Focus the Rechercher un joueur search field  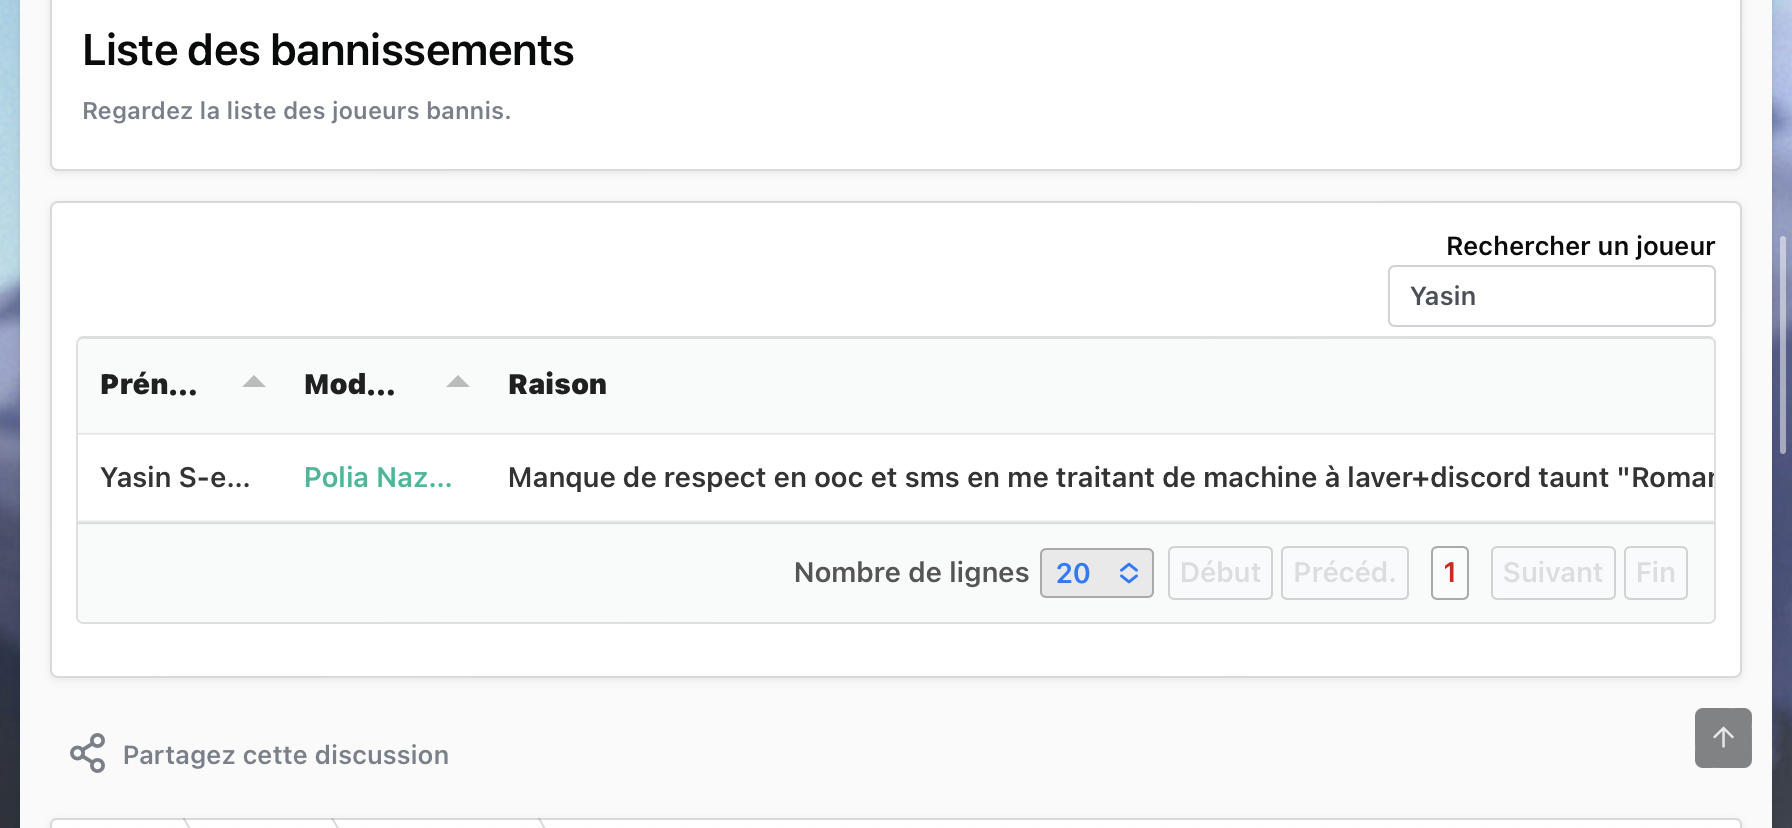tap(1551, 296)
